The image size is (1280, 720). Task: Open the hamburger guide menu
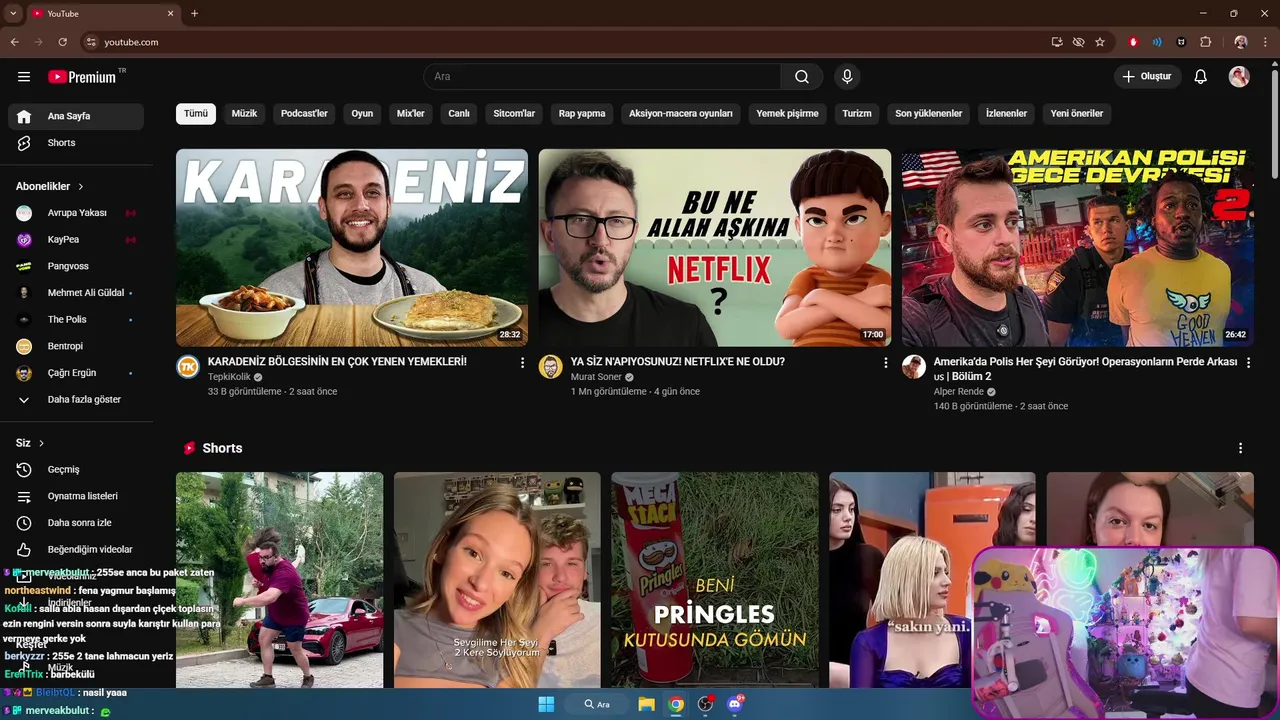(x=24, y=76)
